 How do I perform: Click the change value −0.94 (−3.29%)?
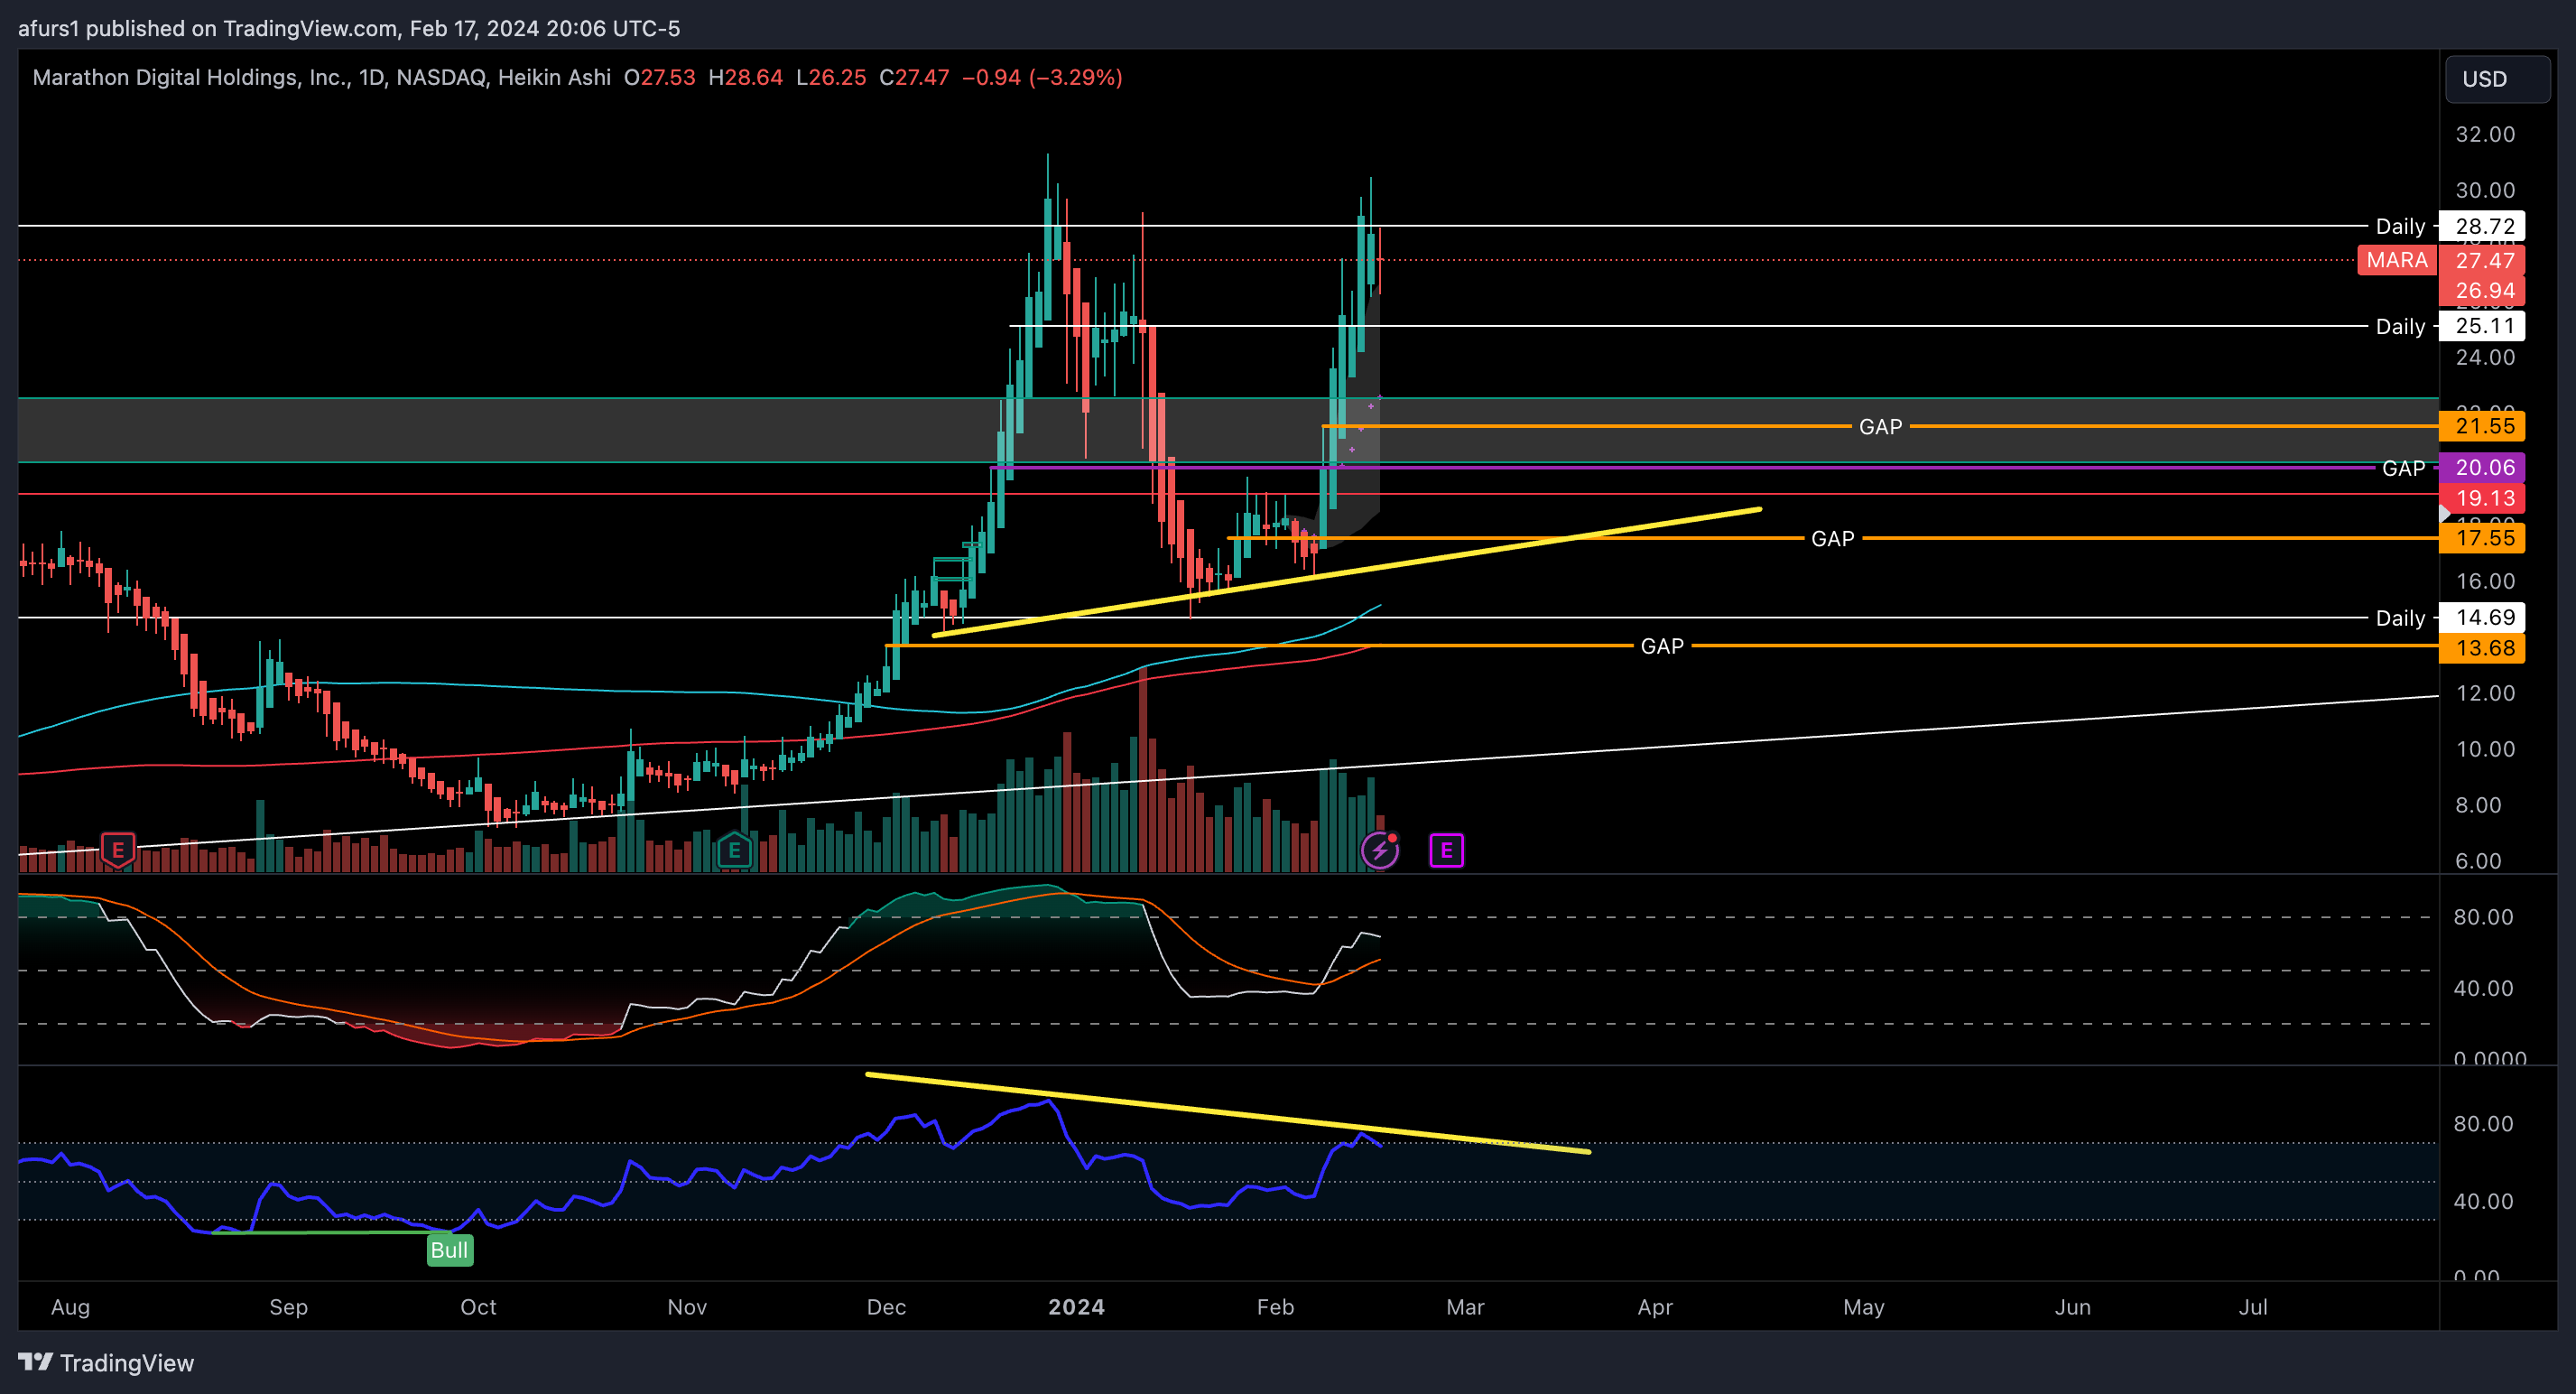[x=1042, y=77]
